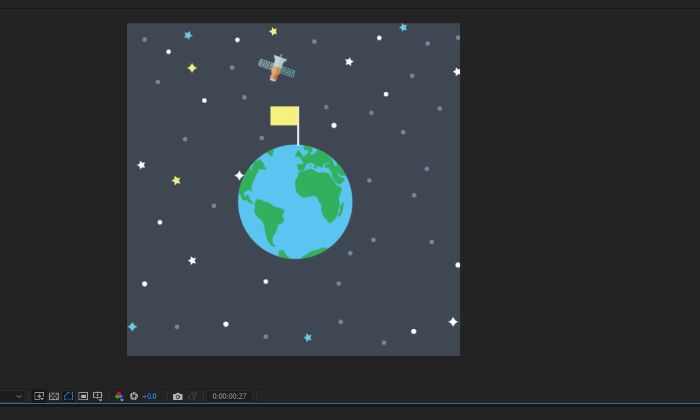The height and width of the screenshot is (420, 700).
Task: Toggle mask and shape path visibility
Action: point(68,396)
